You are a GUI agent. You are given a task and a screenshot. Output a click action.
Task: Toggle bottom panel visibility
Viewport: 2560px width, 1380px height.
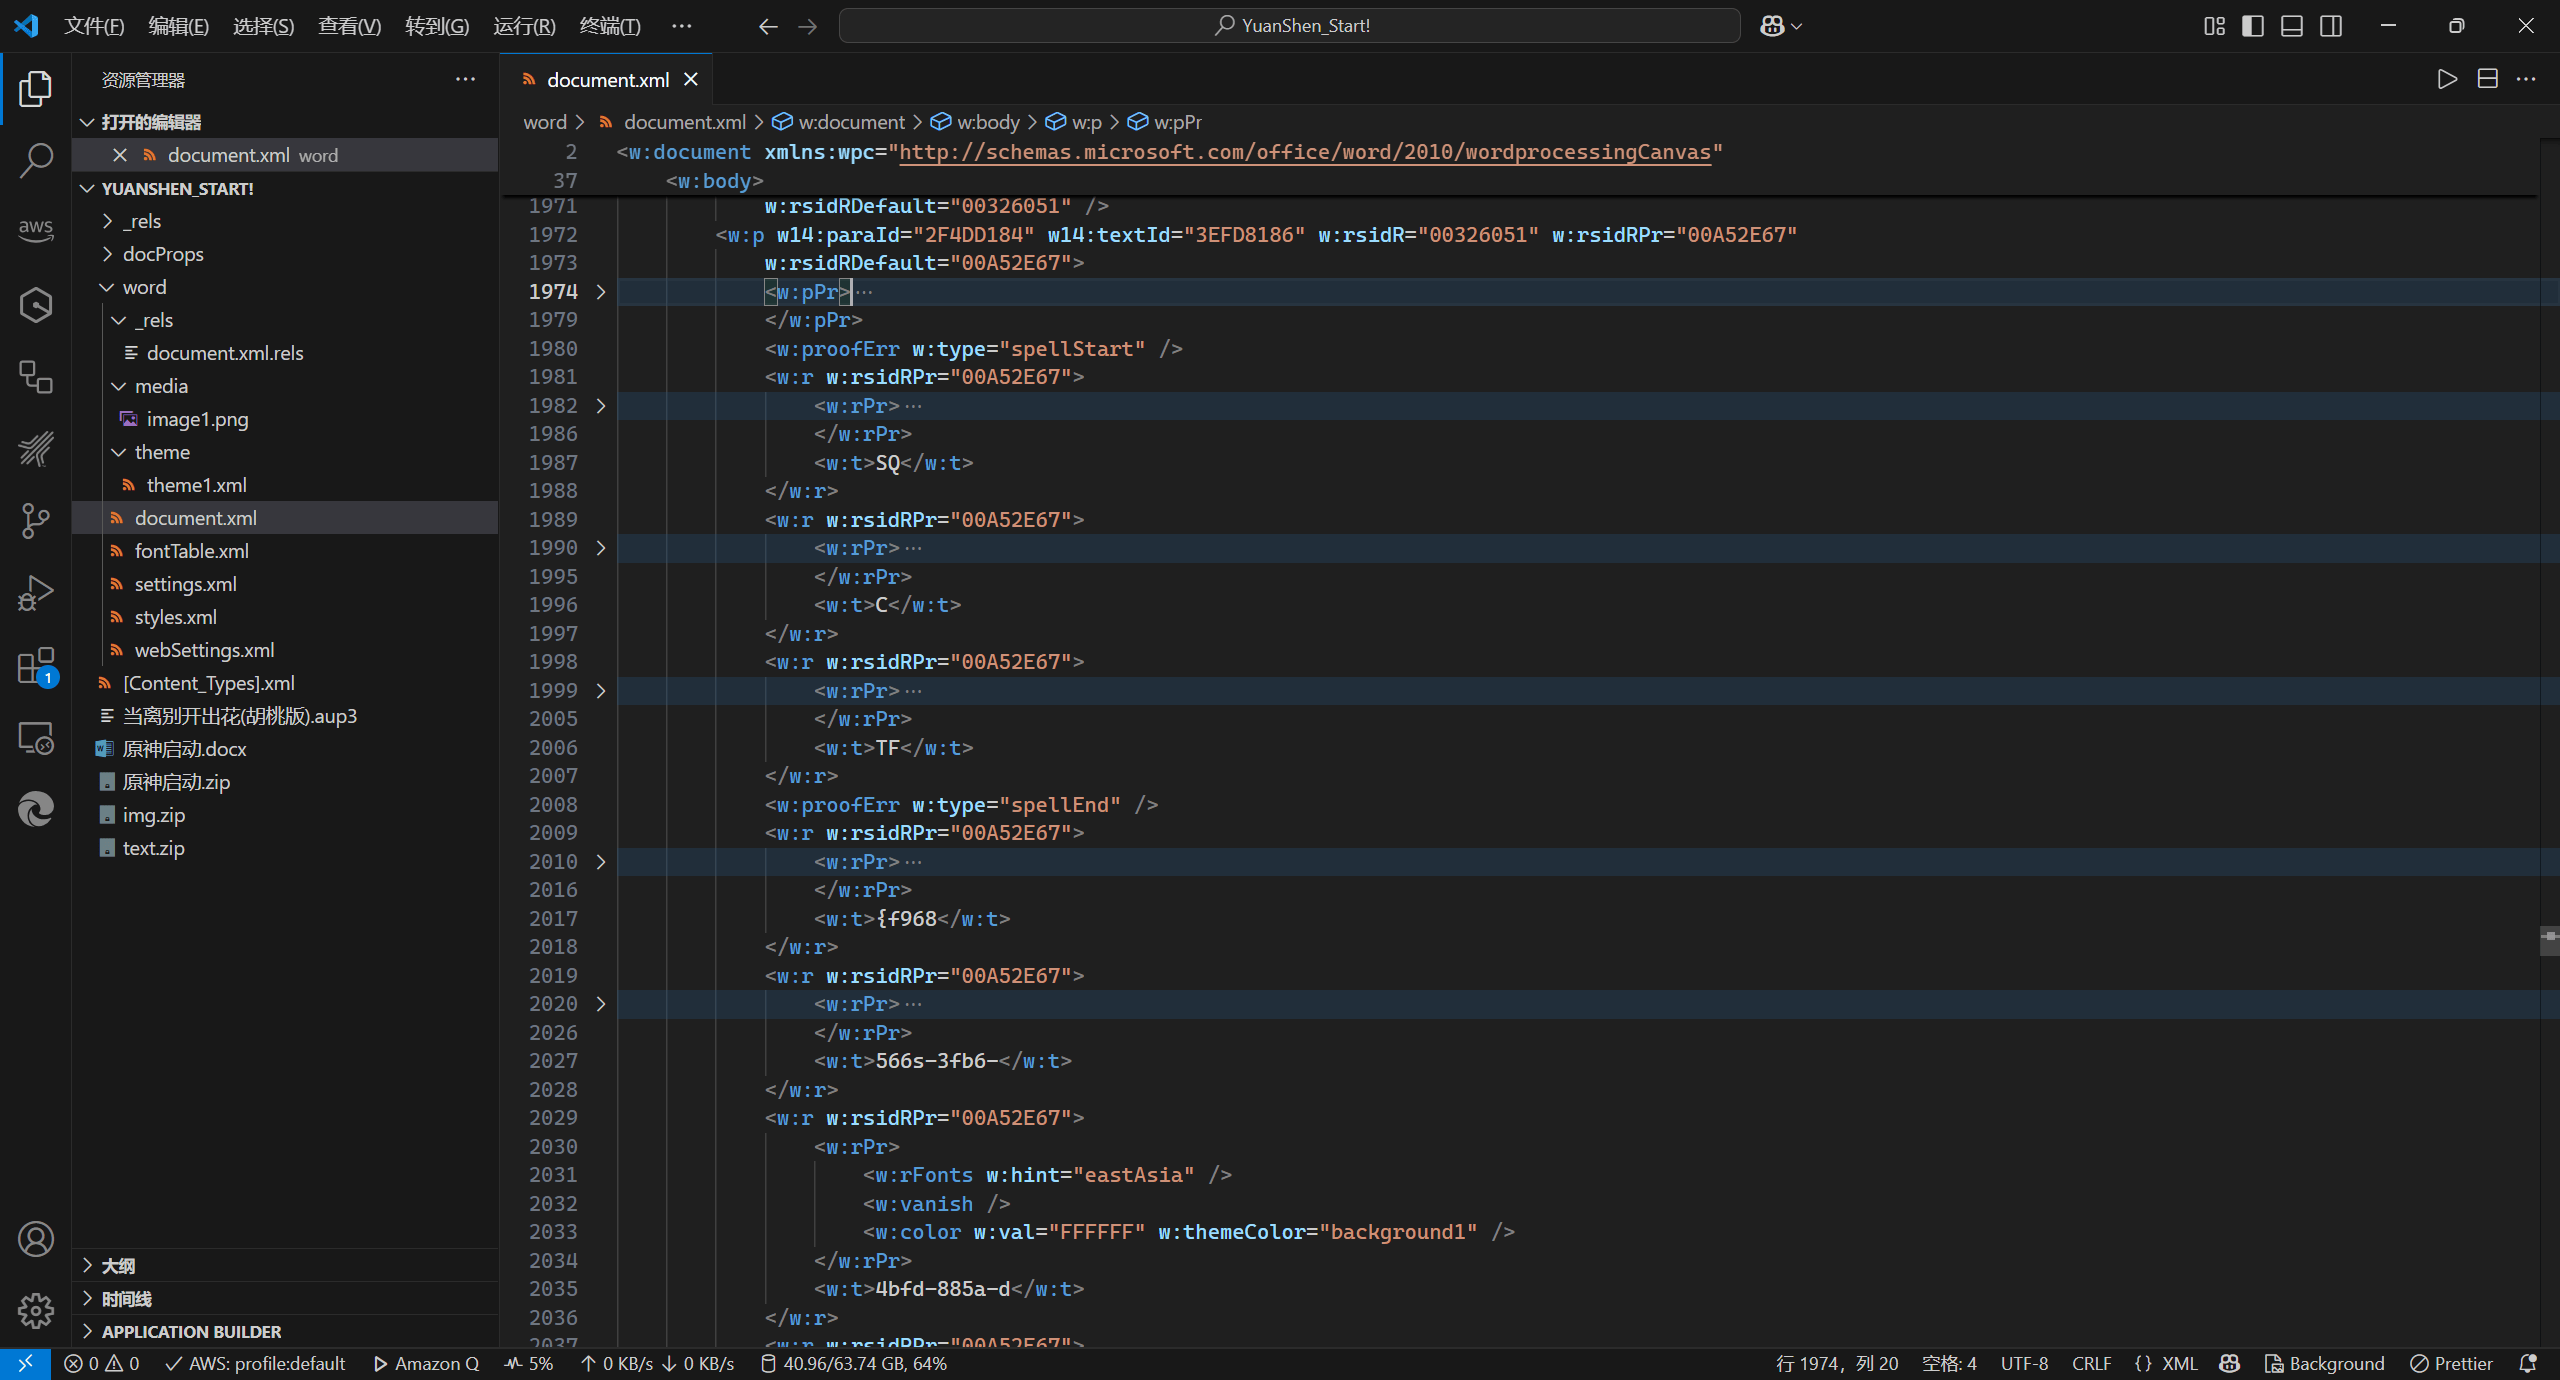(2292, 26)
